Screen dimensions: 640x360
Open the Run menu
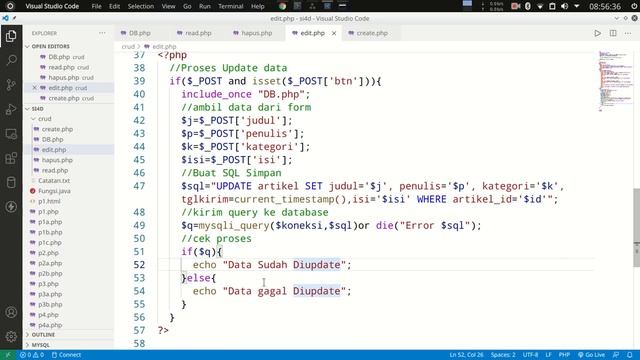click(x=204, y=6)
